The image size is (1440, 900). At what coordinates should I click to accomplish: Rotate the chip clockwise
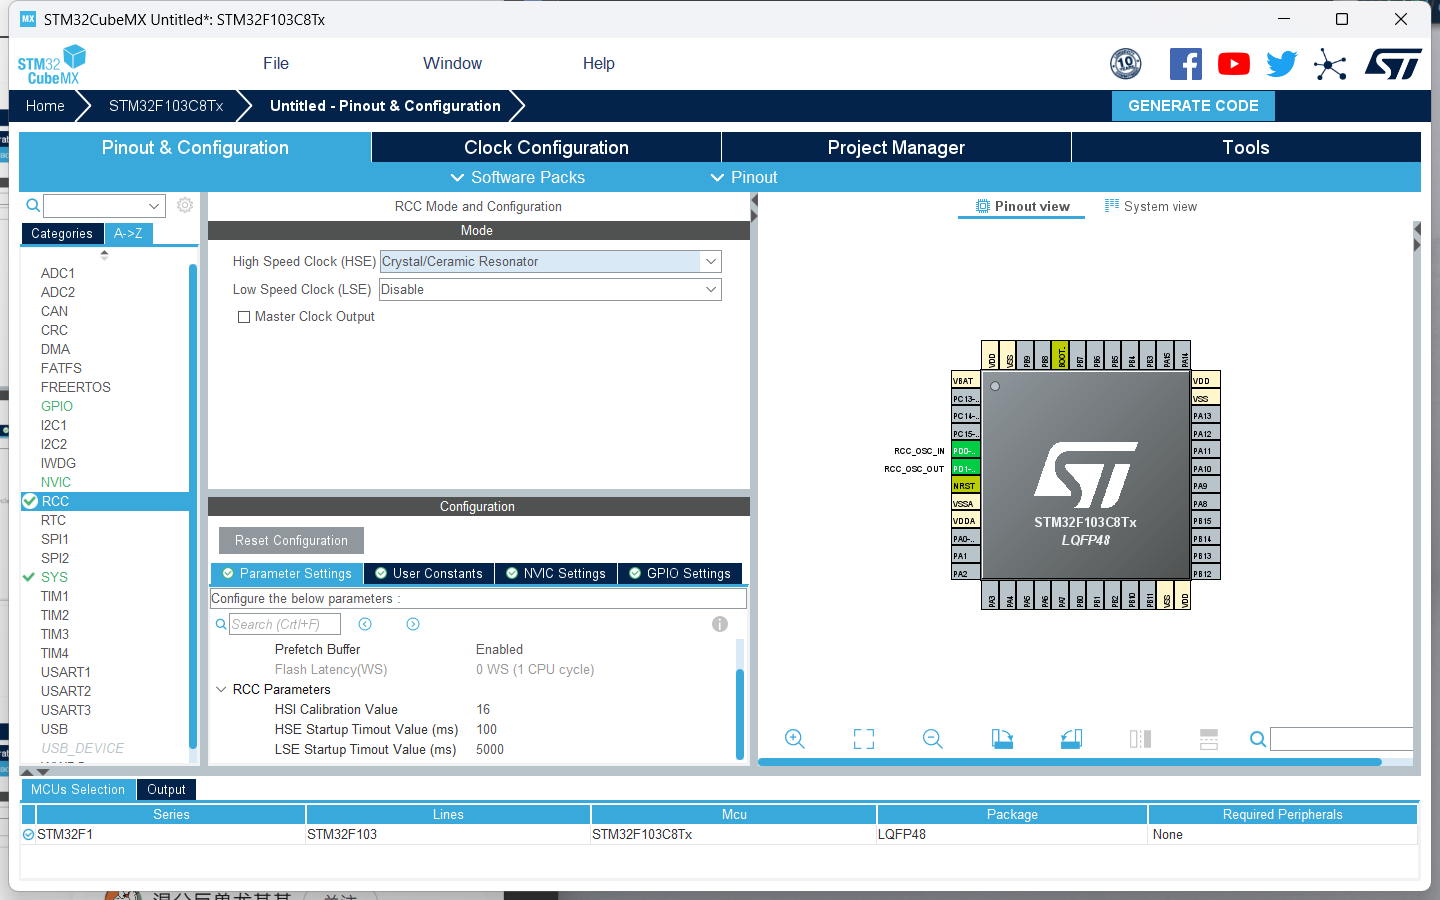[x=1002, y=739]
